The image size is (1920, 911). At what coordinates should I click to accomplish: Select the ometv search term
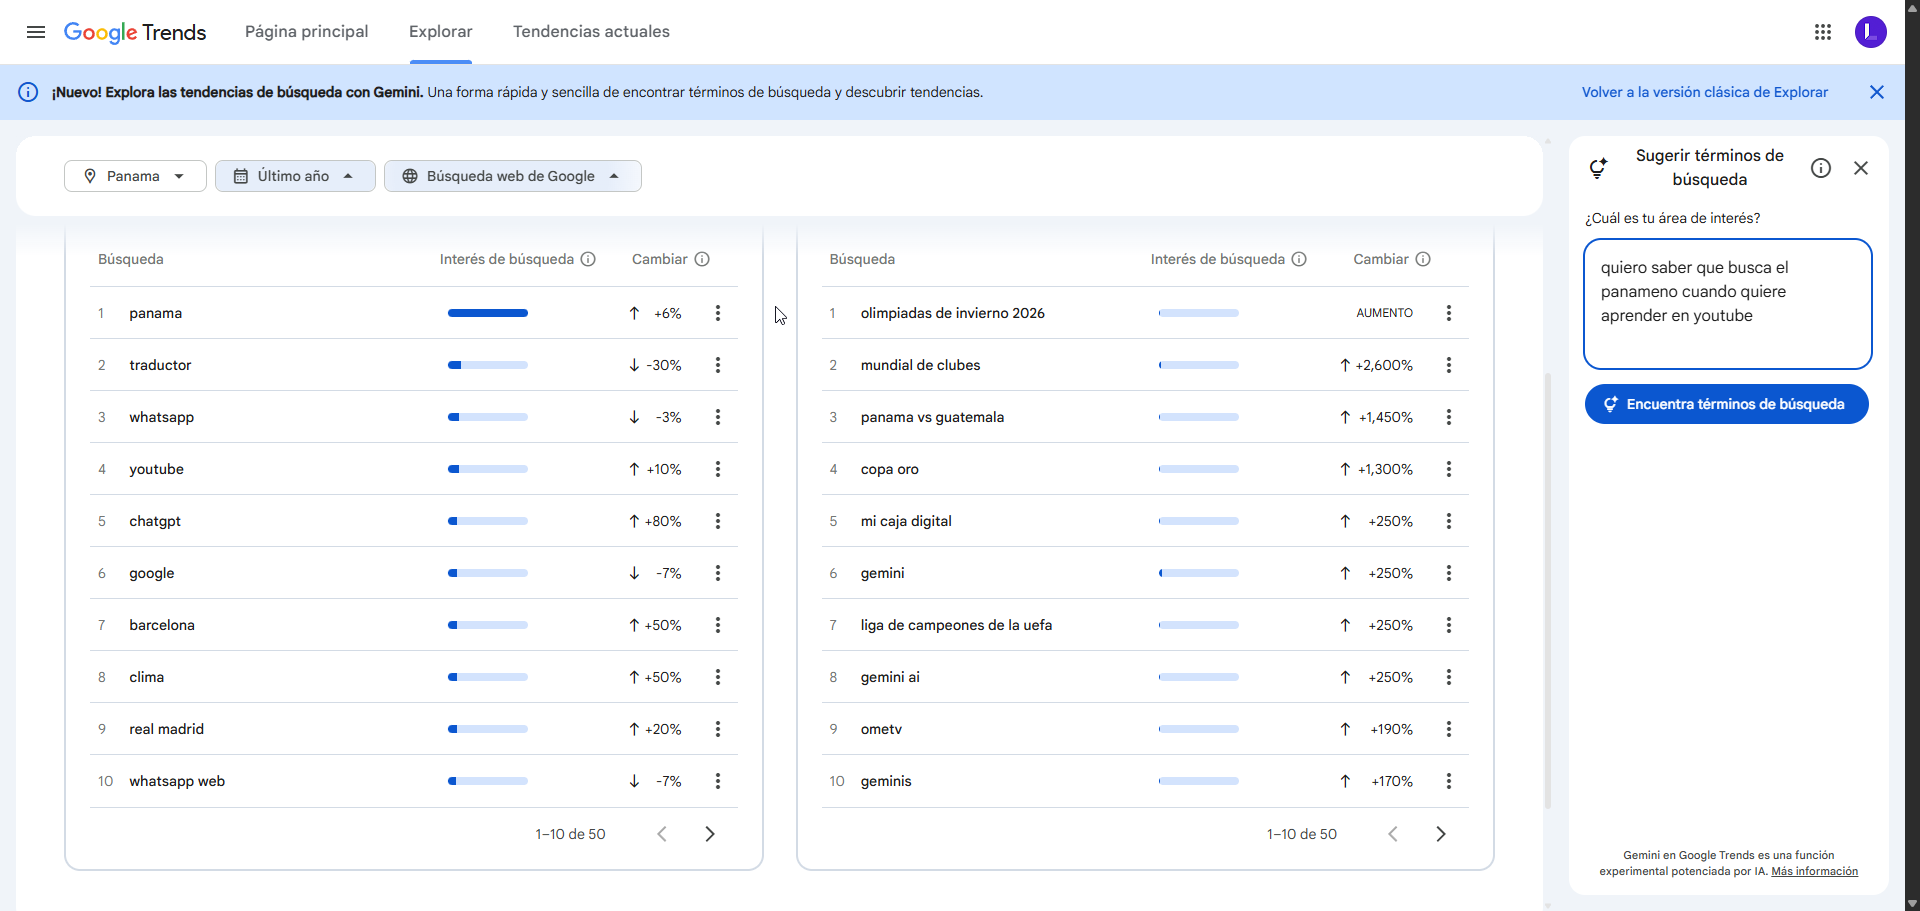pos(881,729)
